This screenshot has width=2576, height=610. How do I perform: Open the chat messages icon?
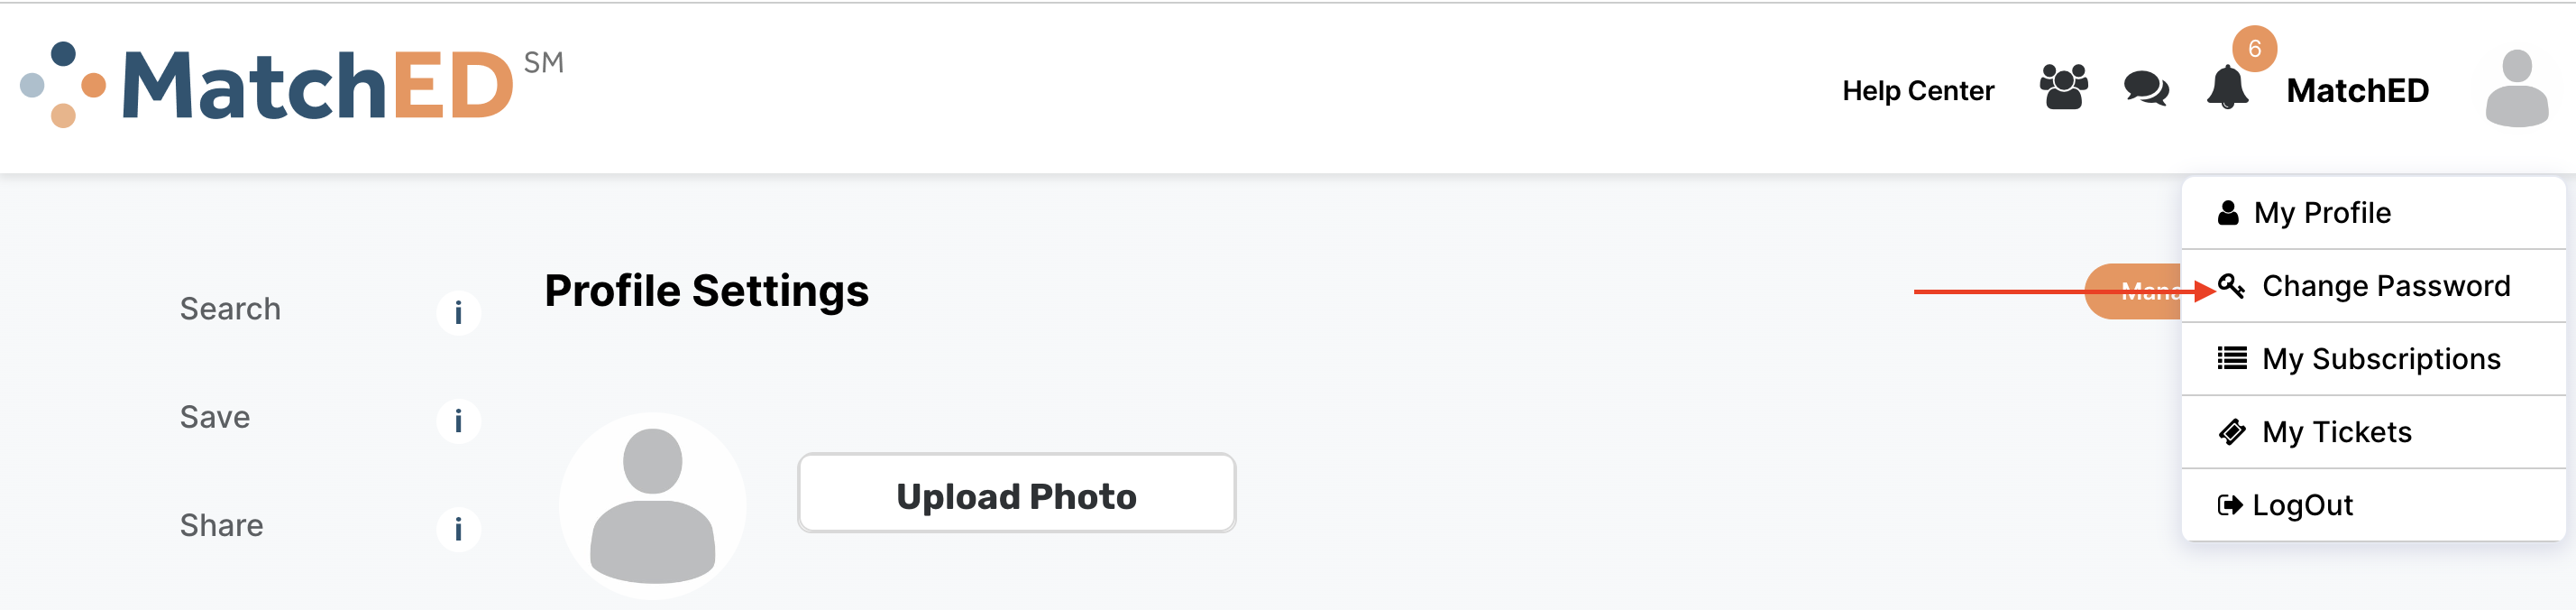point(2146,89)
